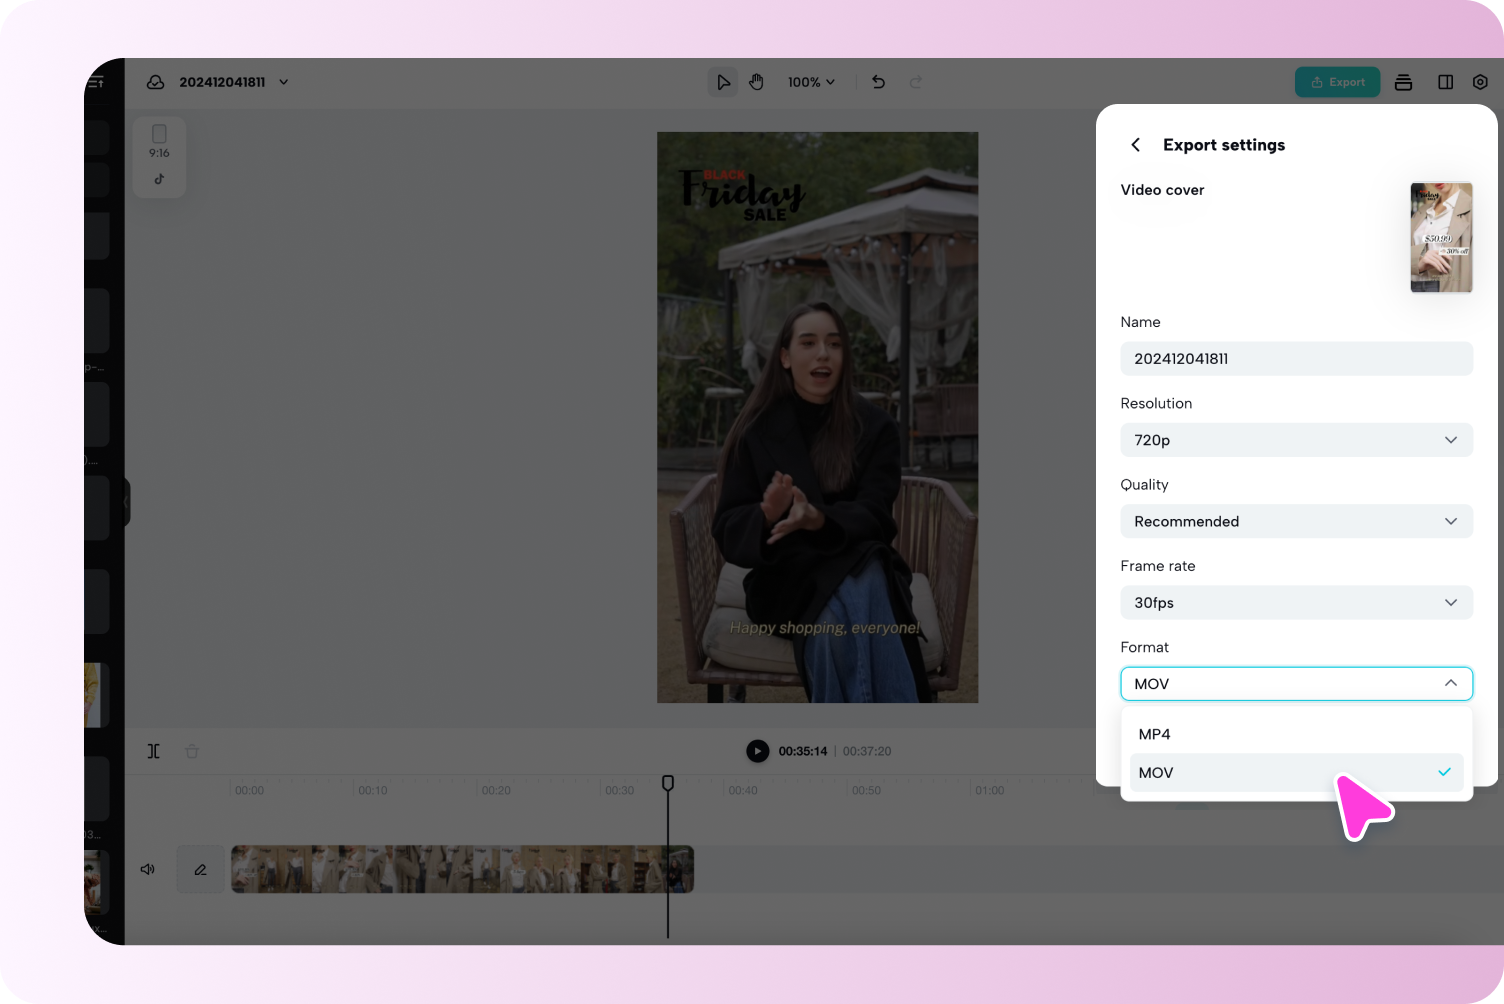Select the checked MOV format option
The width and height of the screenshot is (1504, 1004).
[1296, 772]
